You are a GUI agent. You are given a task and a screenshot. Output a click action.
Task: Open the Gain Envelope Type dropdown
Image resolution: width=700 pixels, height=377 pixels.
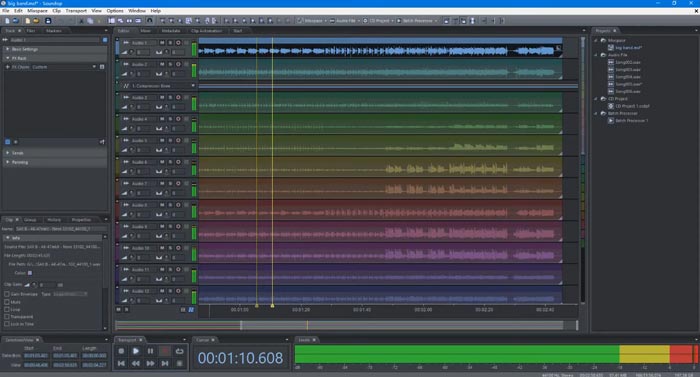[70, 294]
